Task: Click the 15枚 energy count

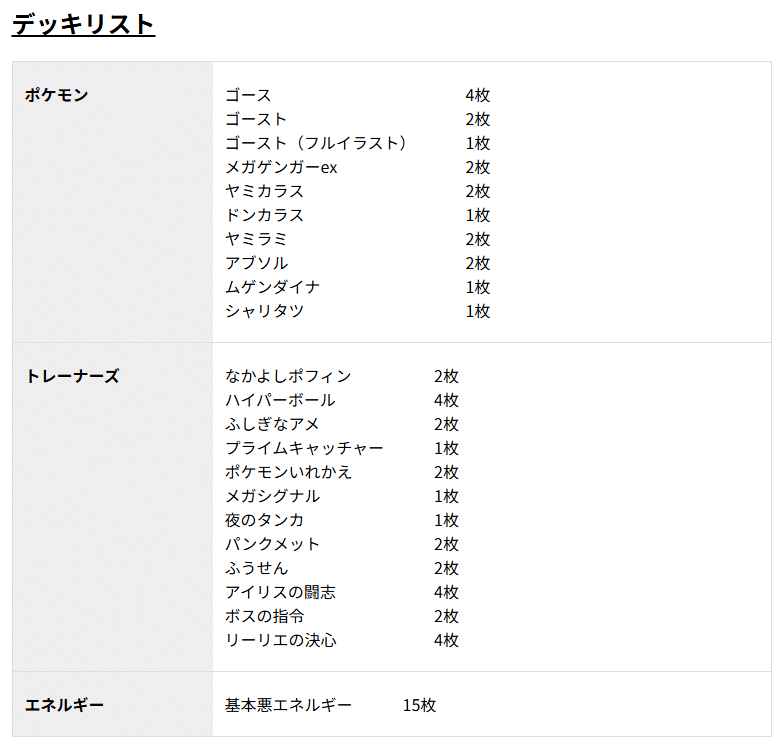Action: 419,705
